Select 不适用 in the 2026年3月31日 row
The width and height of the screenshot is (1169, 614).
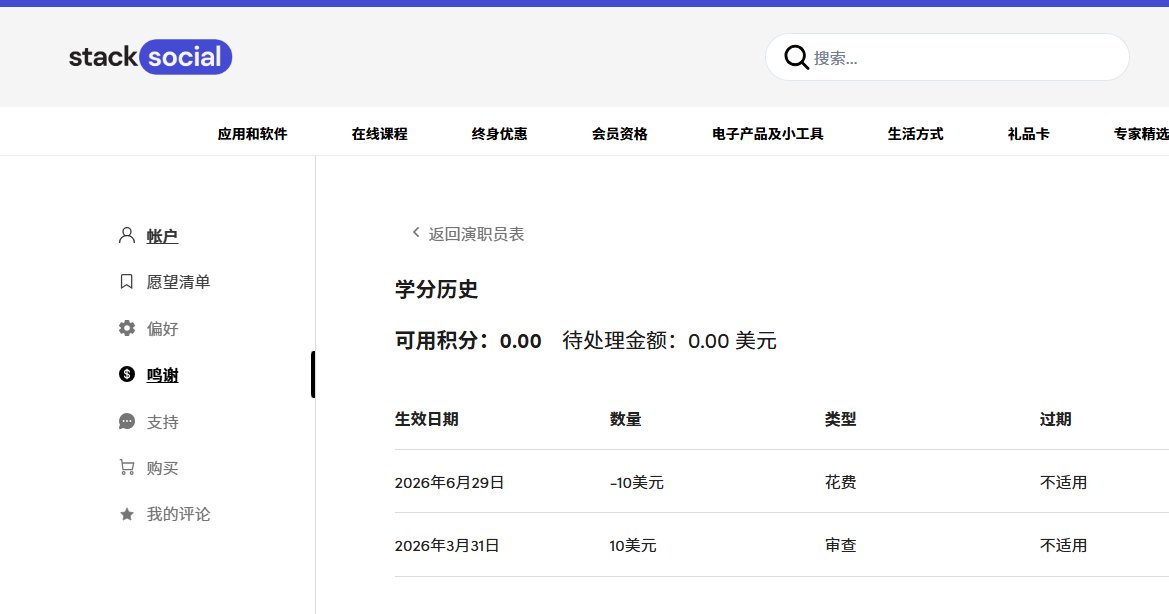[1063, 545]
